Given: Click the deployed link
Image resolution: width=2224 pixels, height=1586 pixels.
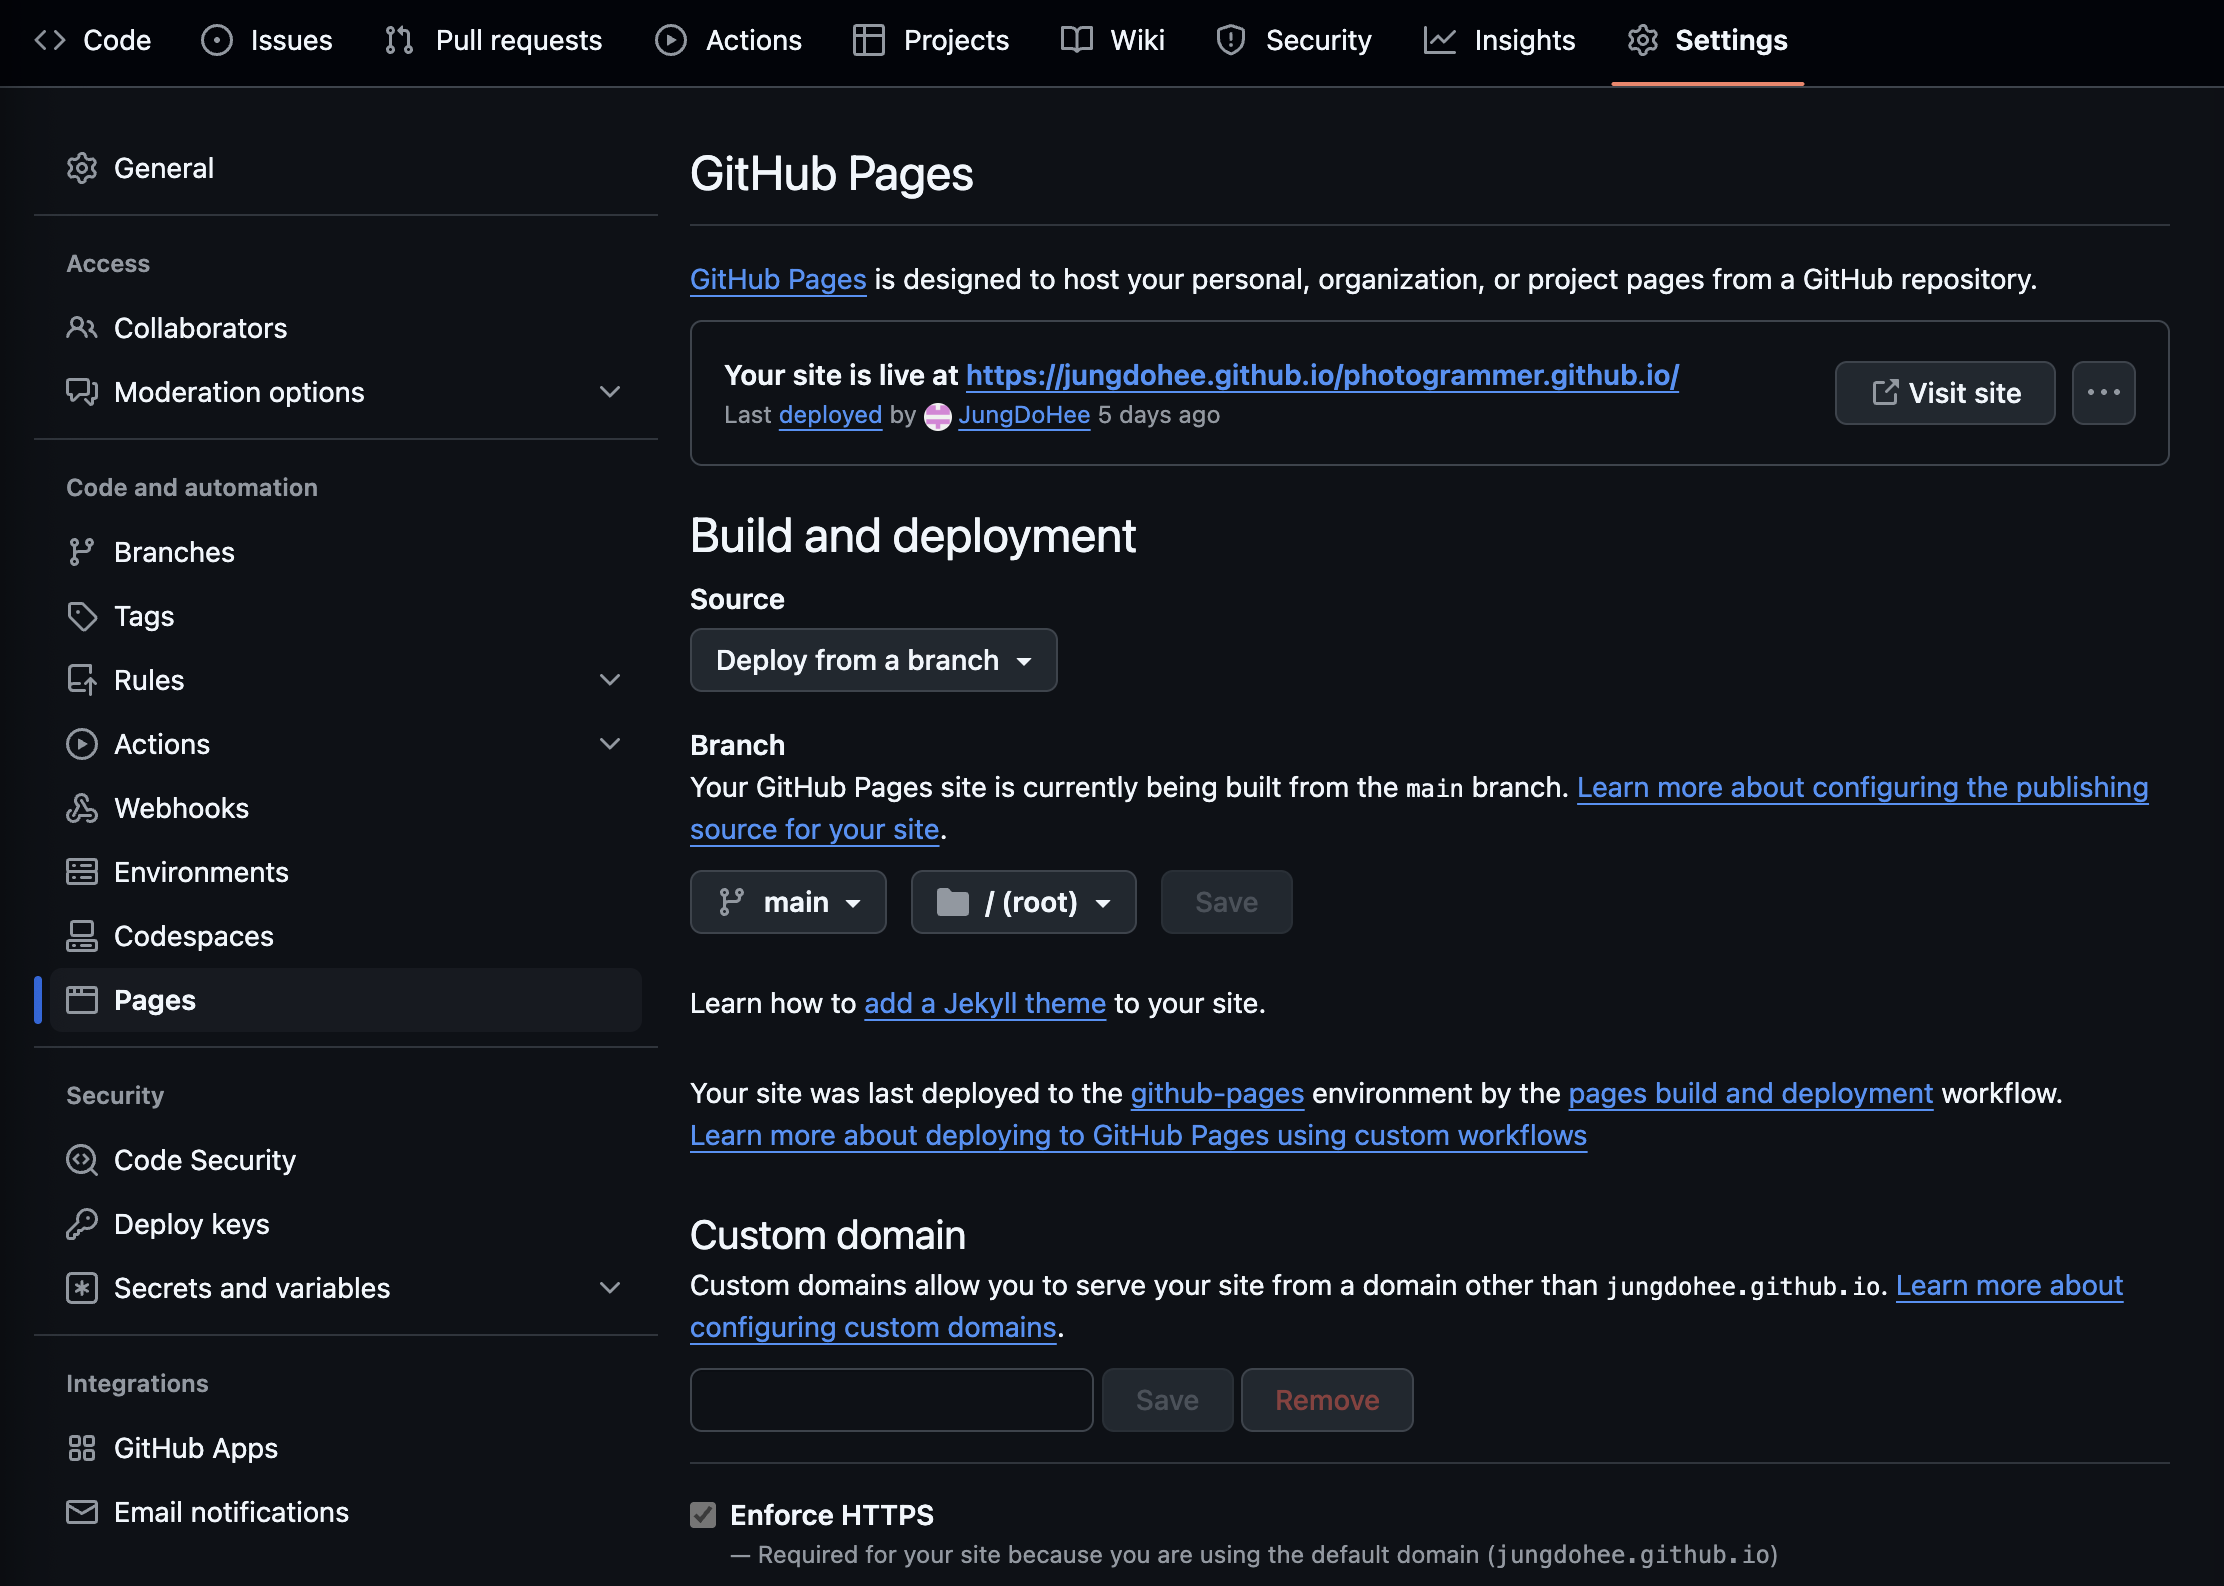Looking at the screenshot, I should (830, 415).
